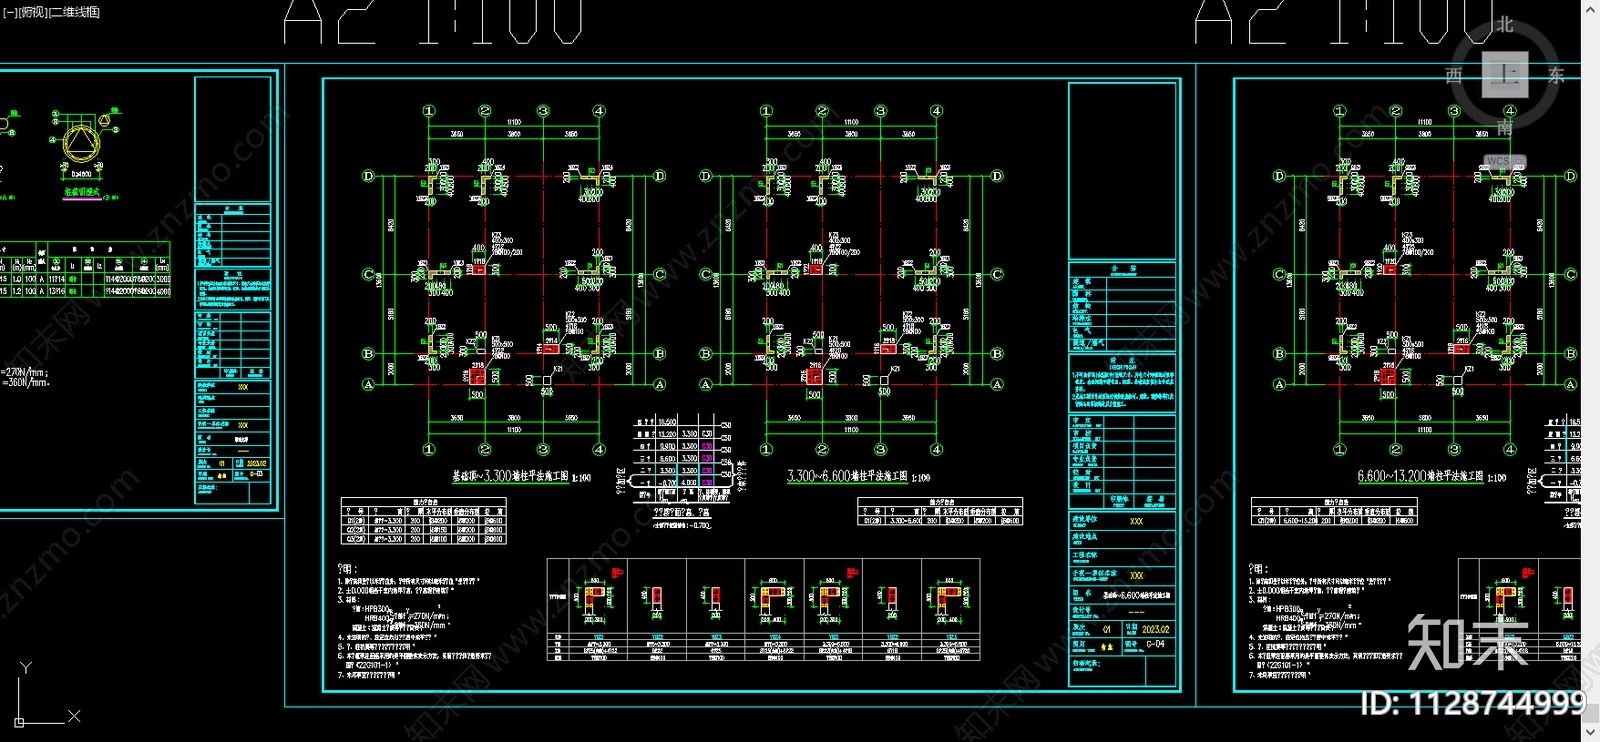Viewport: 1600px width, 742px height.
Task: Click the 上 face of the ViewCube
Action: [1504, 74]
